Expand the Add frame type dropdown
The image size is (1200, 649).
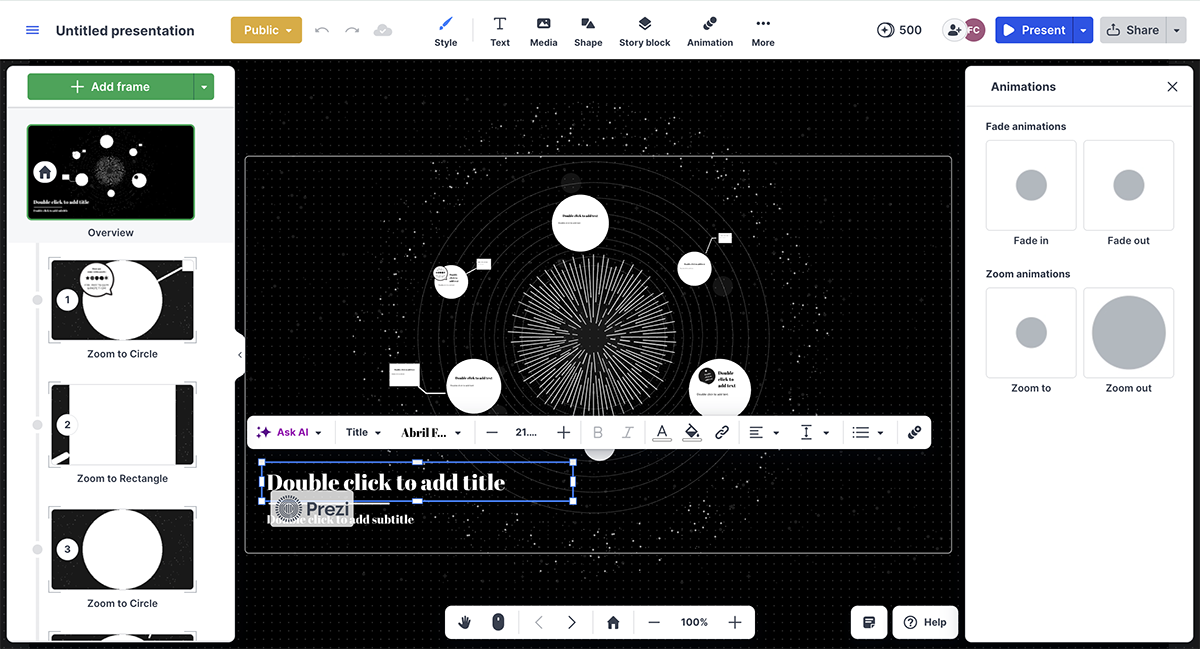pos(204,87)
